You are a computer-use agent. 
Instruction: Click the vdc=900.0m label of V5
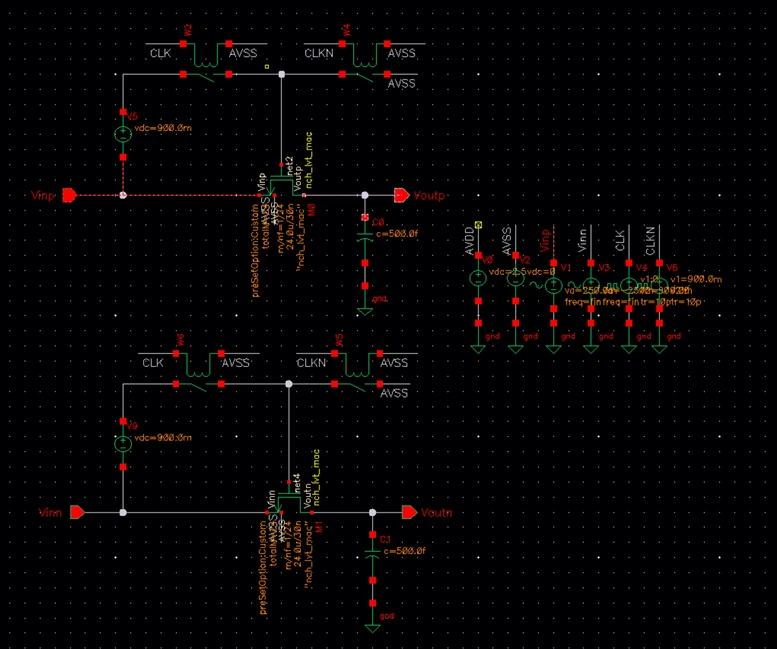(163, 128)
